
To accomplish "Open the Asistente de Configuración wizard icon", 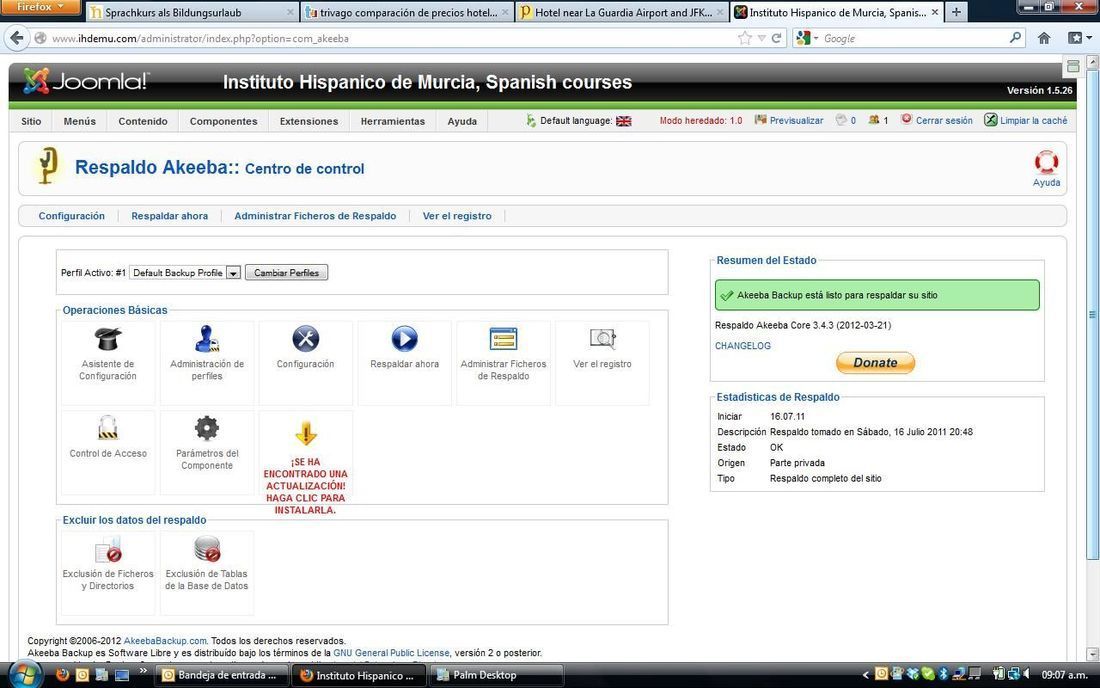I will (x=108, y=339).
